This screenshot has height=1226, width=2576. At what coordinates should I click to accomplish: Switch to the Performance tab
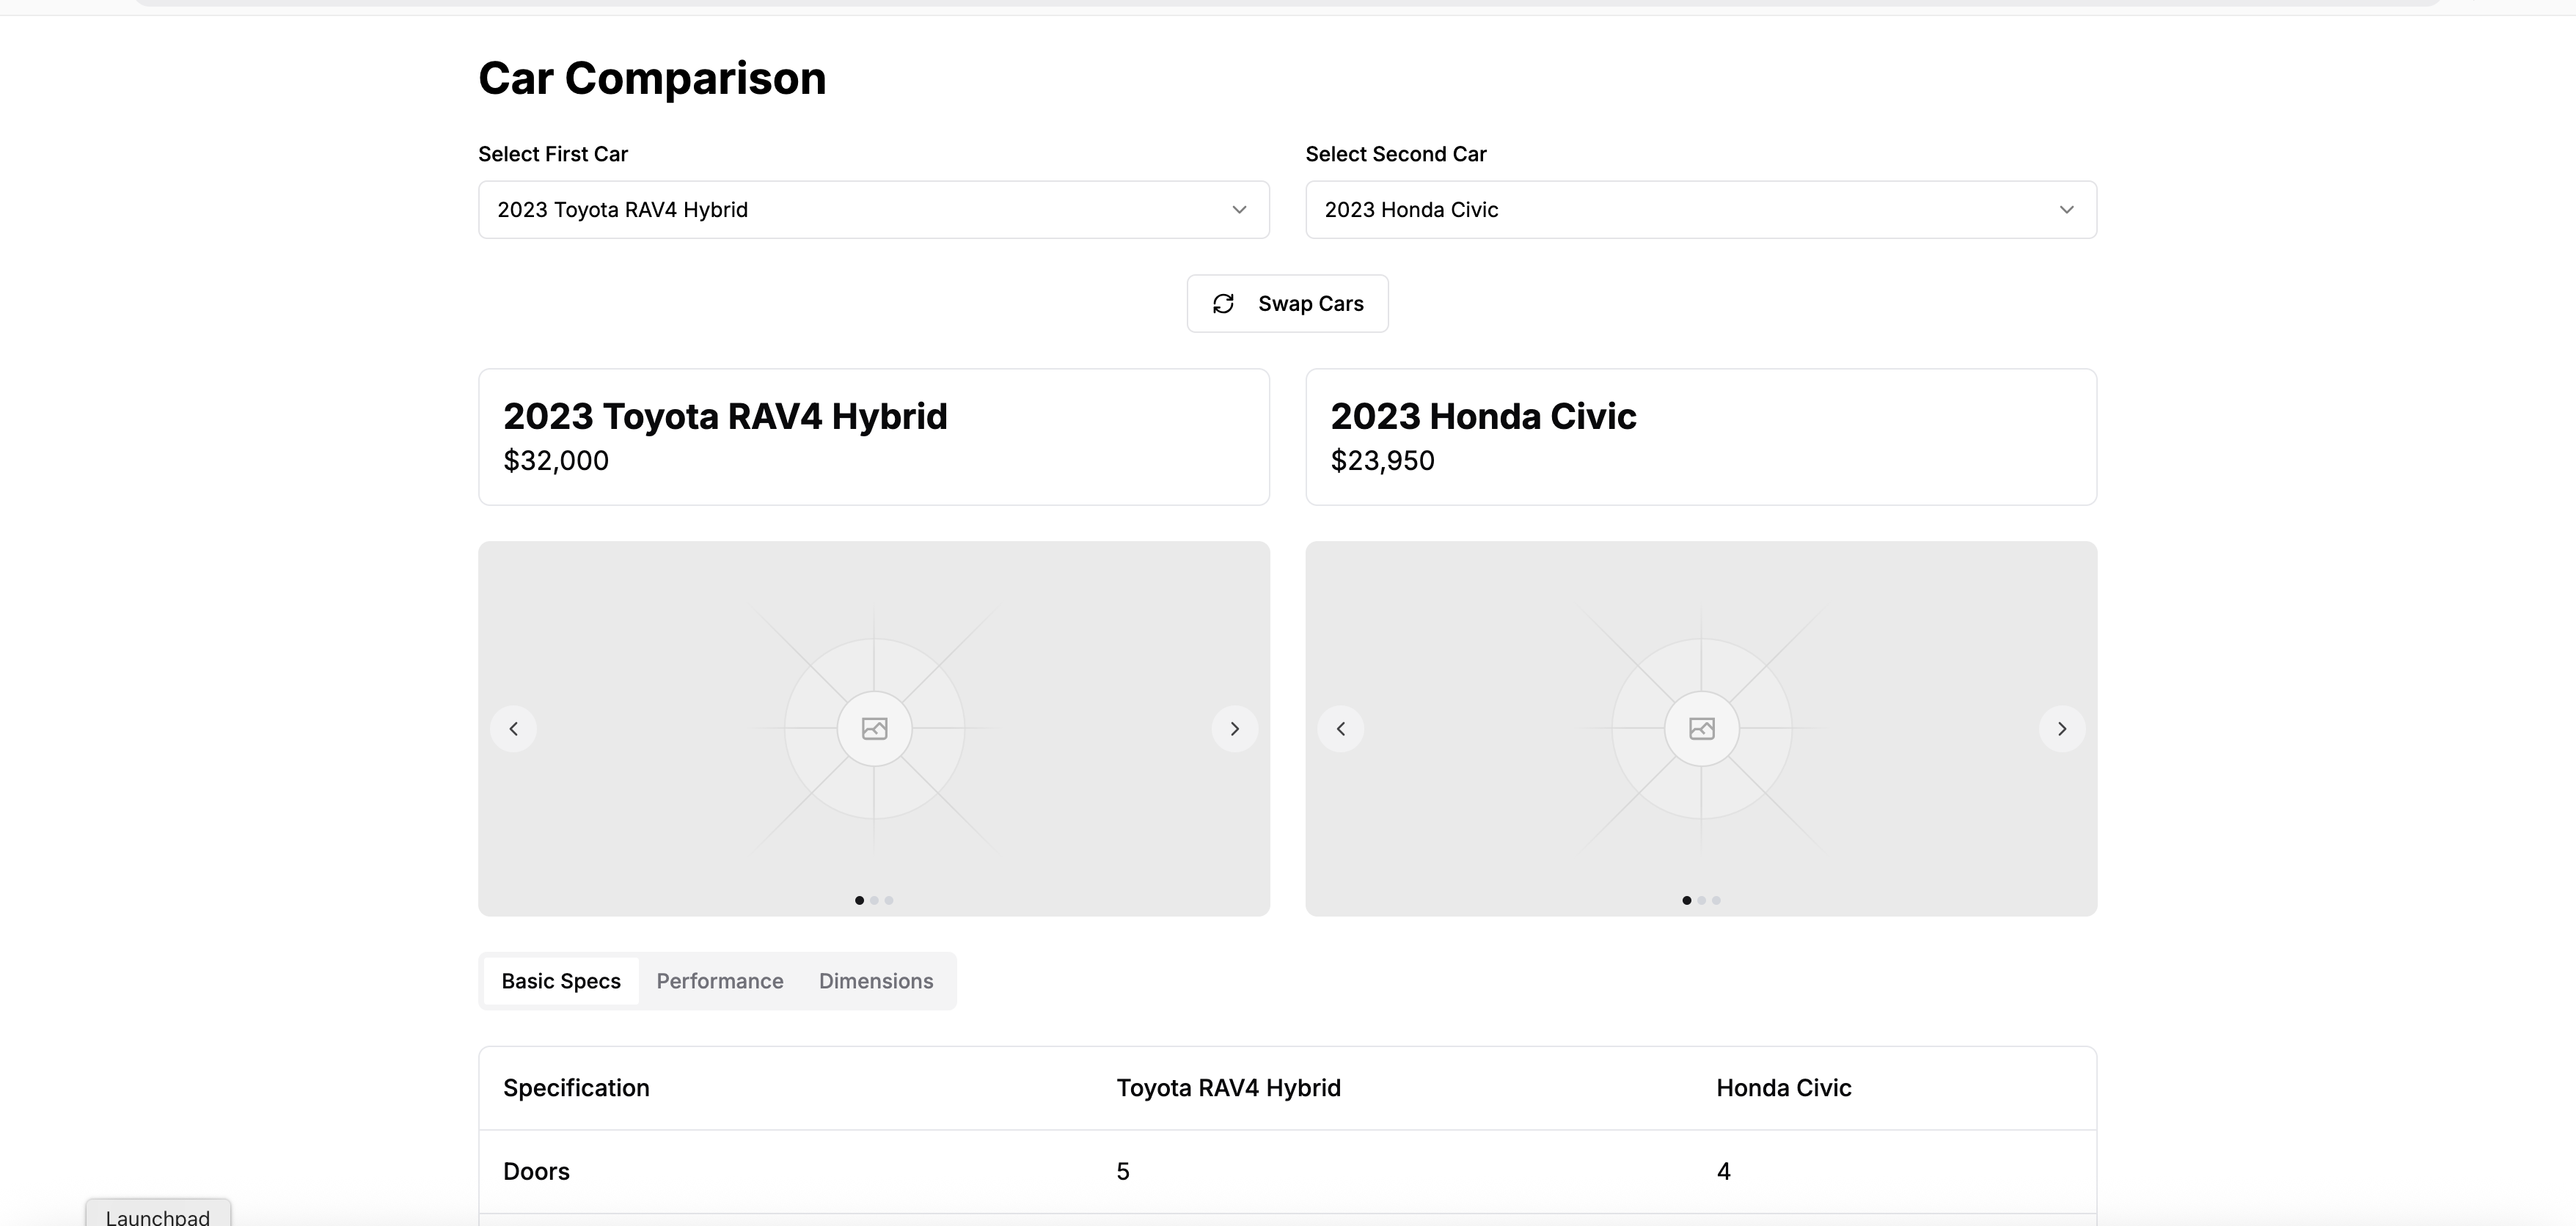coord(719,981)
